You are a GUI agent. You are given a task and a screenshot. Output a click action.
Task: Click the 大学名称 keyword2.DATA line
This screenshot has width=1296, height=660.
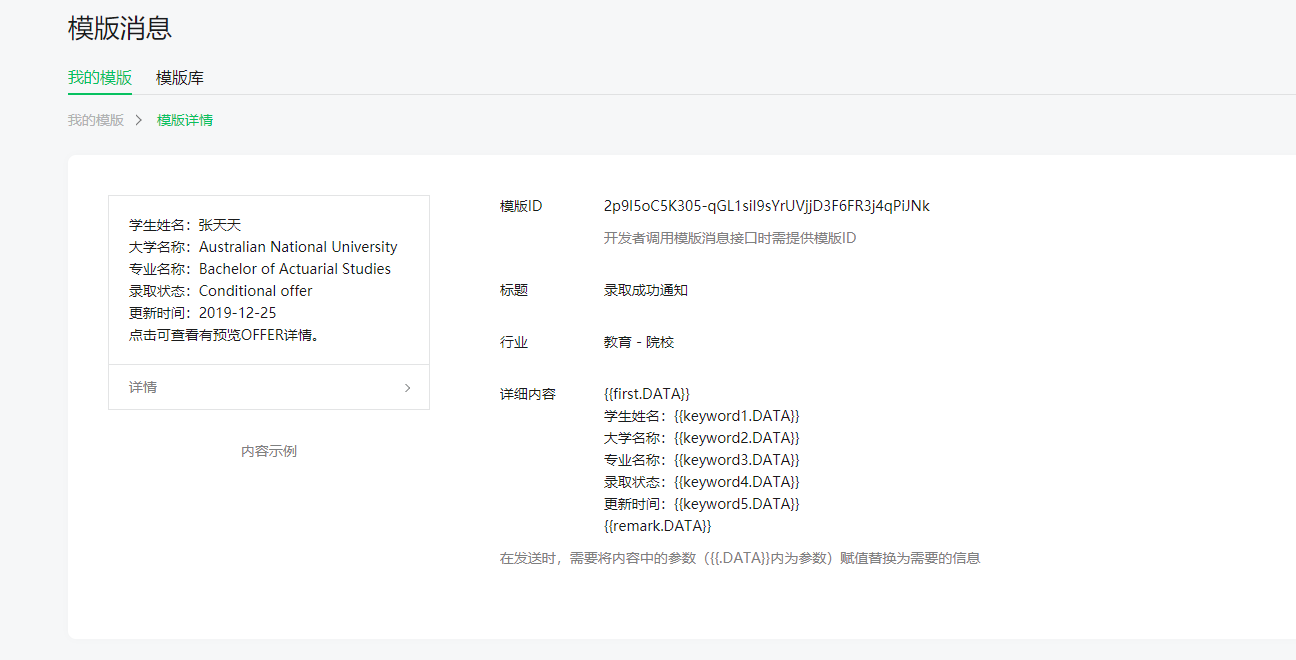[x=702, y=438]
